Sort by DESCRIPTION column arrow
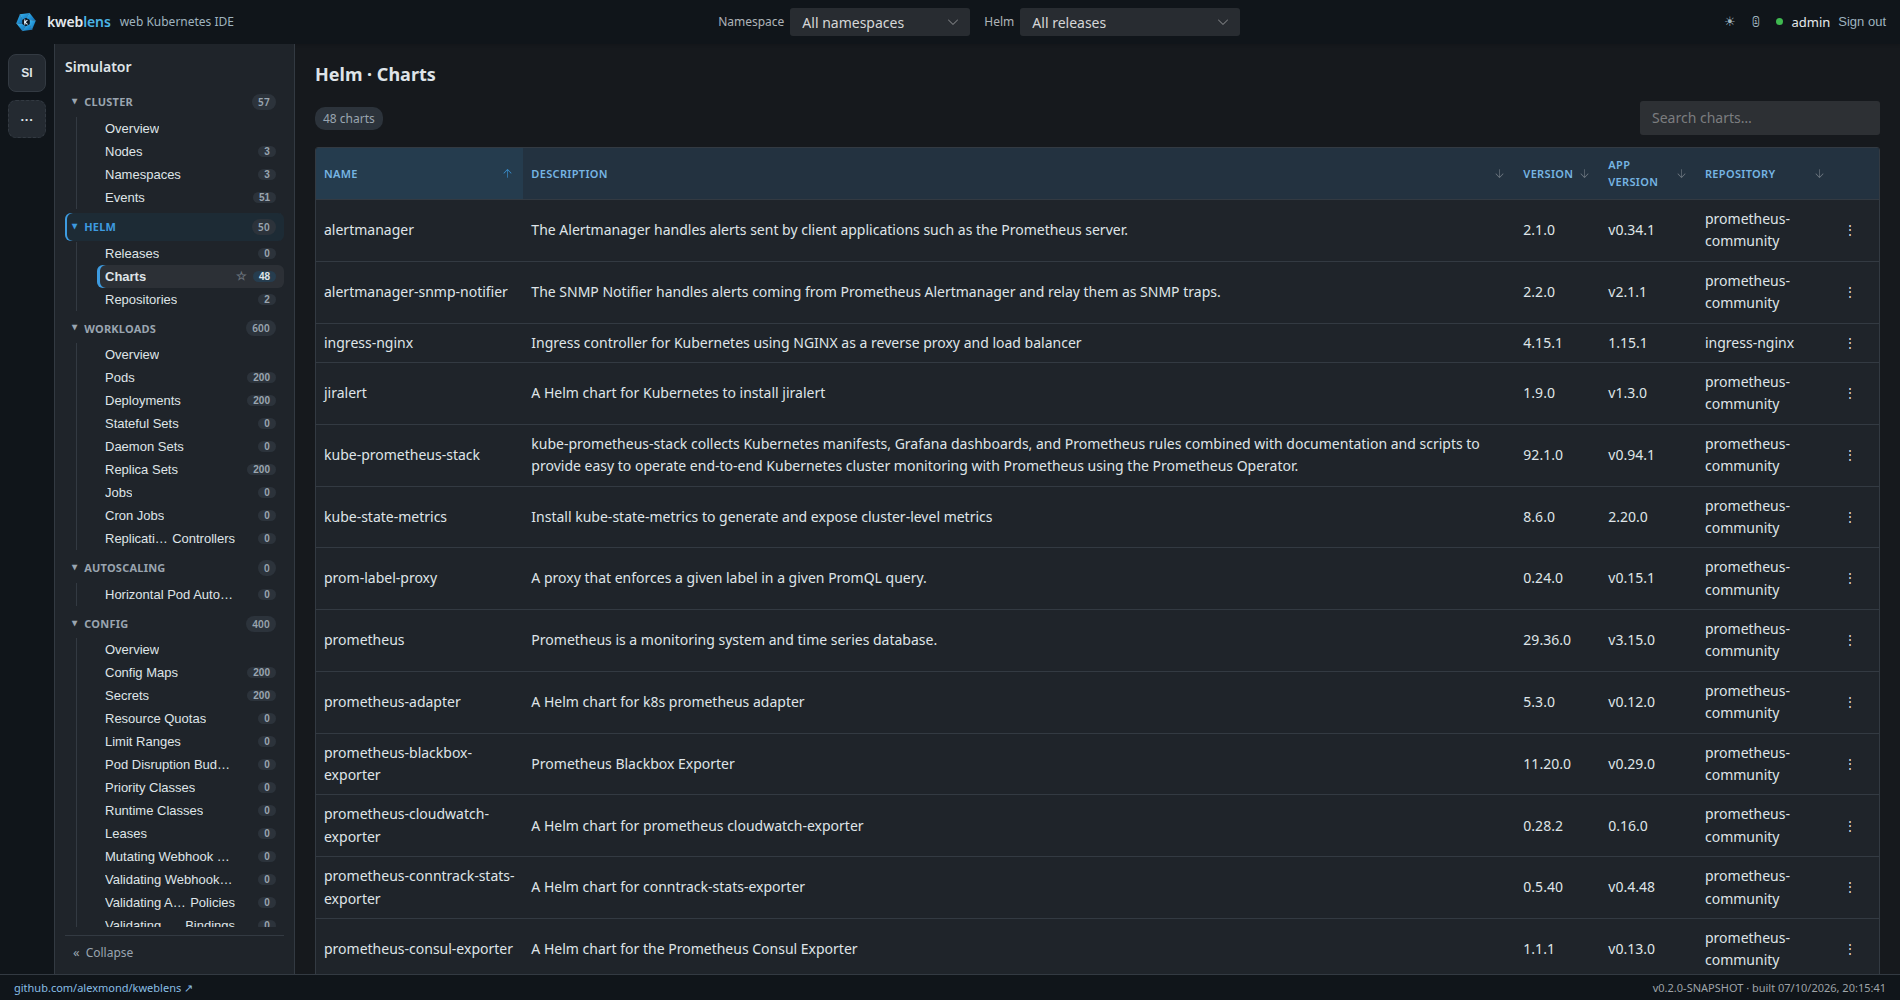 pos(1499,174)
